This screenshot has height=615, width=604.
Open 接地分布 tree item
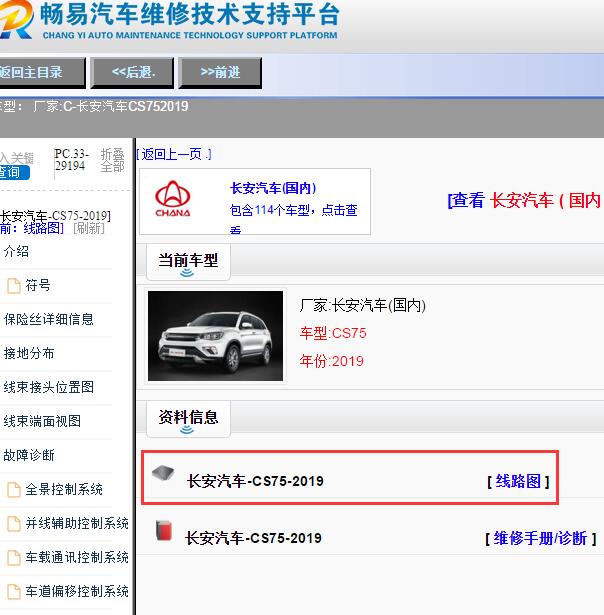coord(29,353)
